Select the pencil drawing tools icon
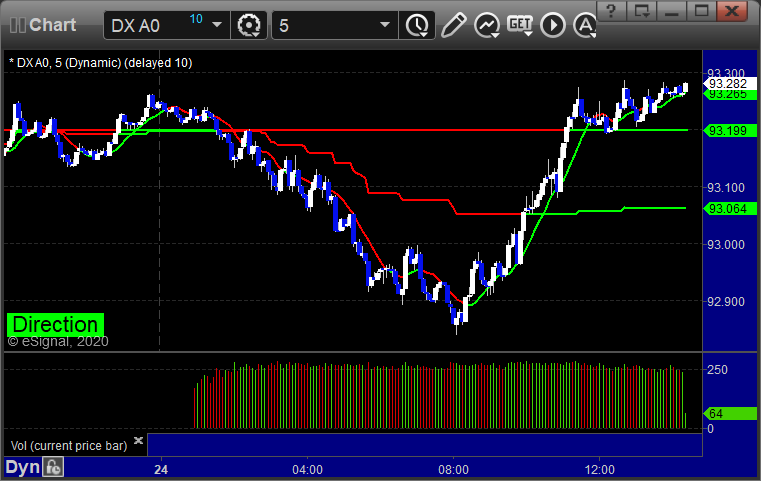The height and width of the screenshot is (481, 761). 454,25
